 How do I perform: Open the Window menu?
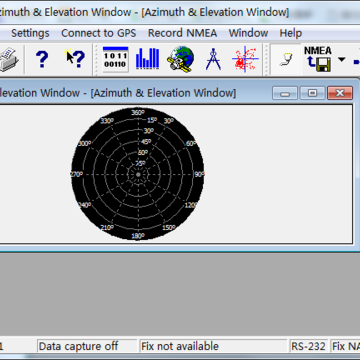point(248,33)
